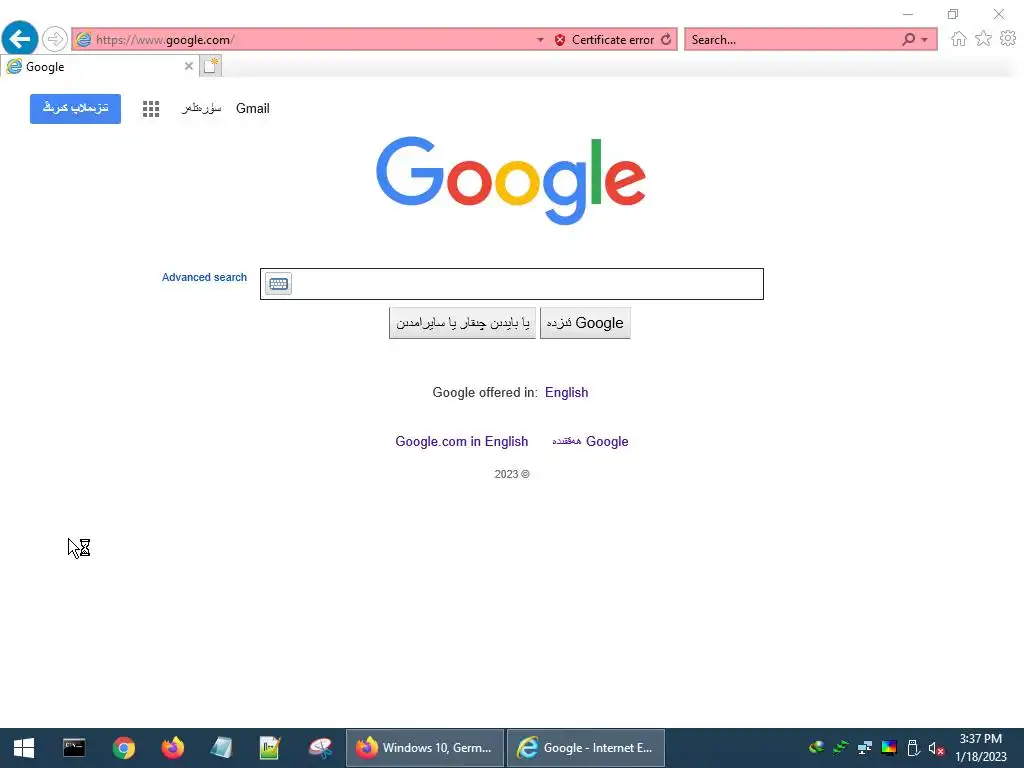
Task: Open Gmail link
Action: [x=253, y=108]
